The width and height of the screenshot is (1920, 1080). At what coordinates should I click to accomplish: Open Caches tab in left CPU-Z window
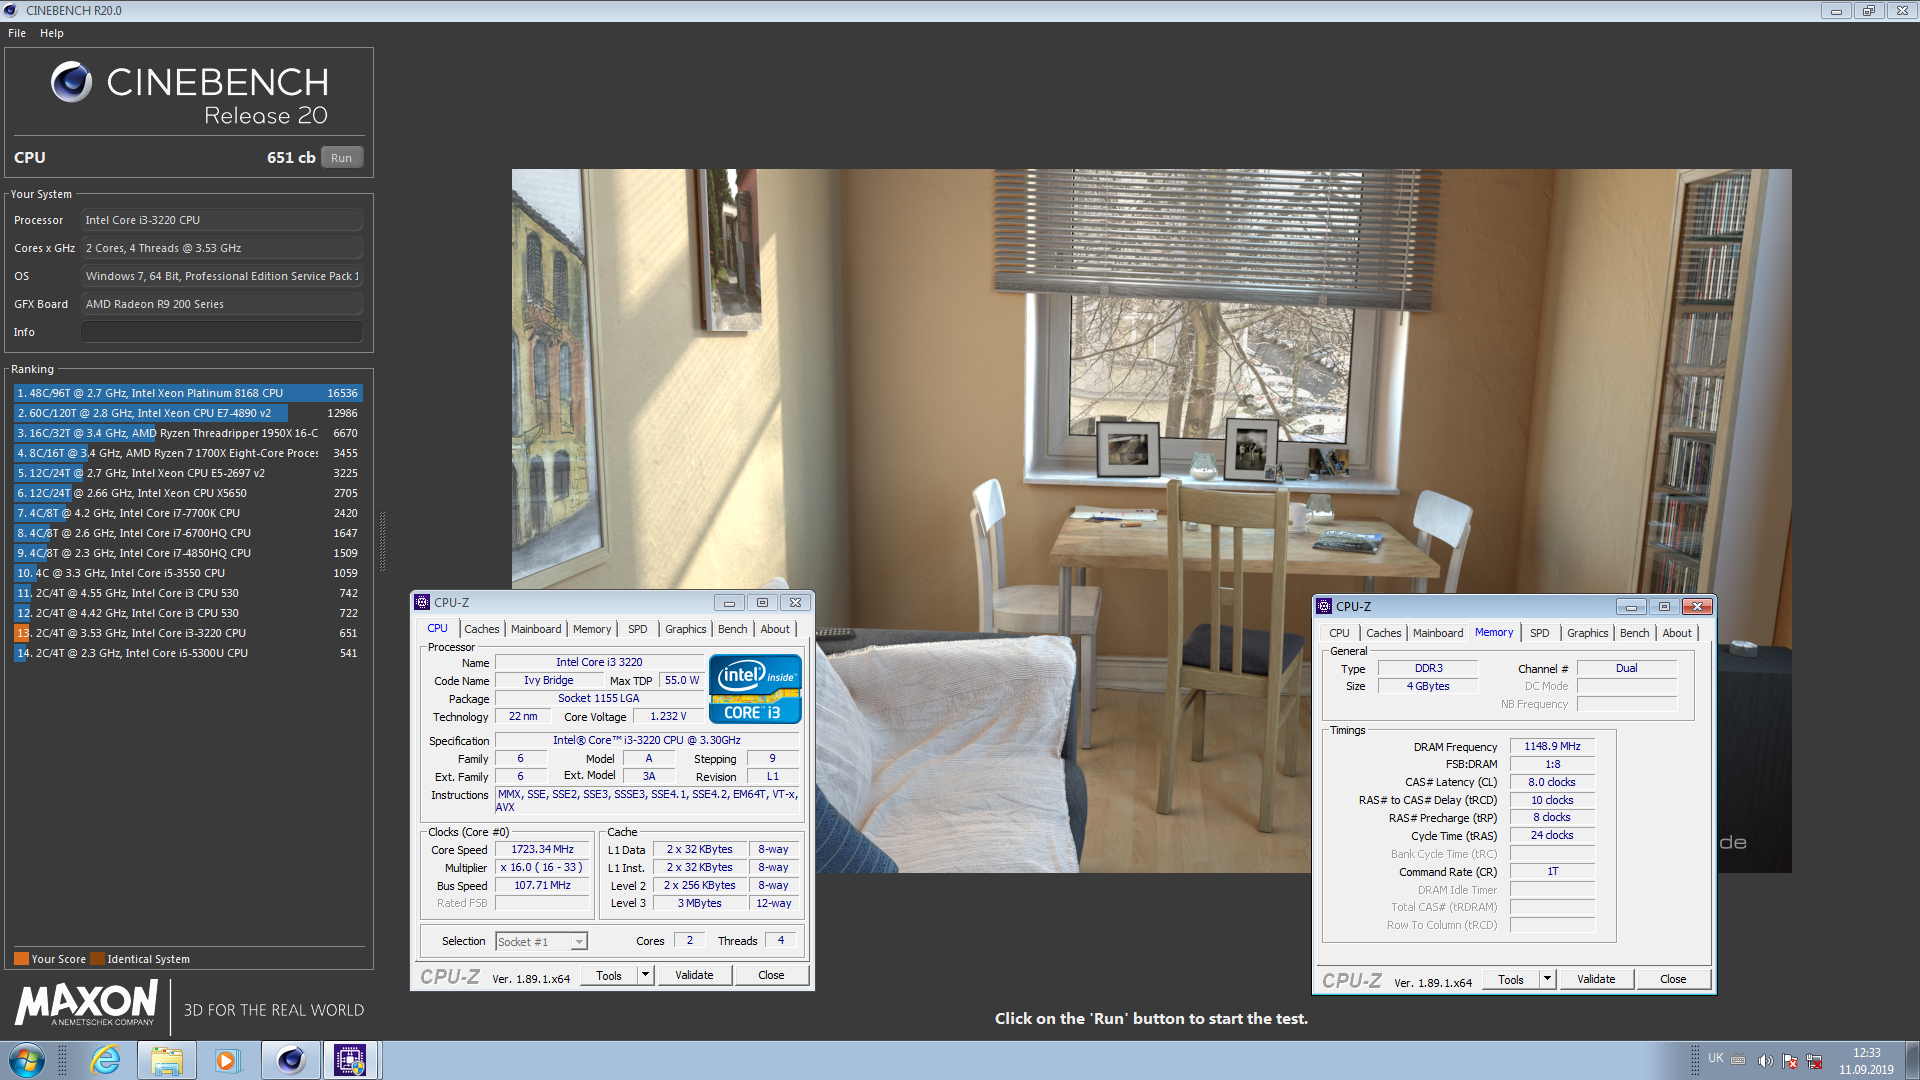(x=482, y=629)
